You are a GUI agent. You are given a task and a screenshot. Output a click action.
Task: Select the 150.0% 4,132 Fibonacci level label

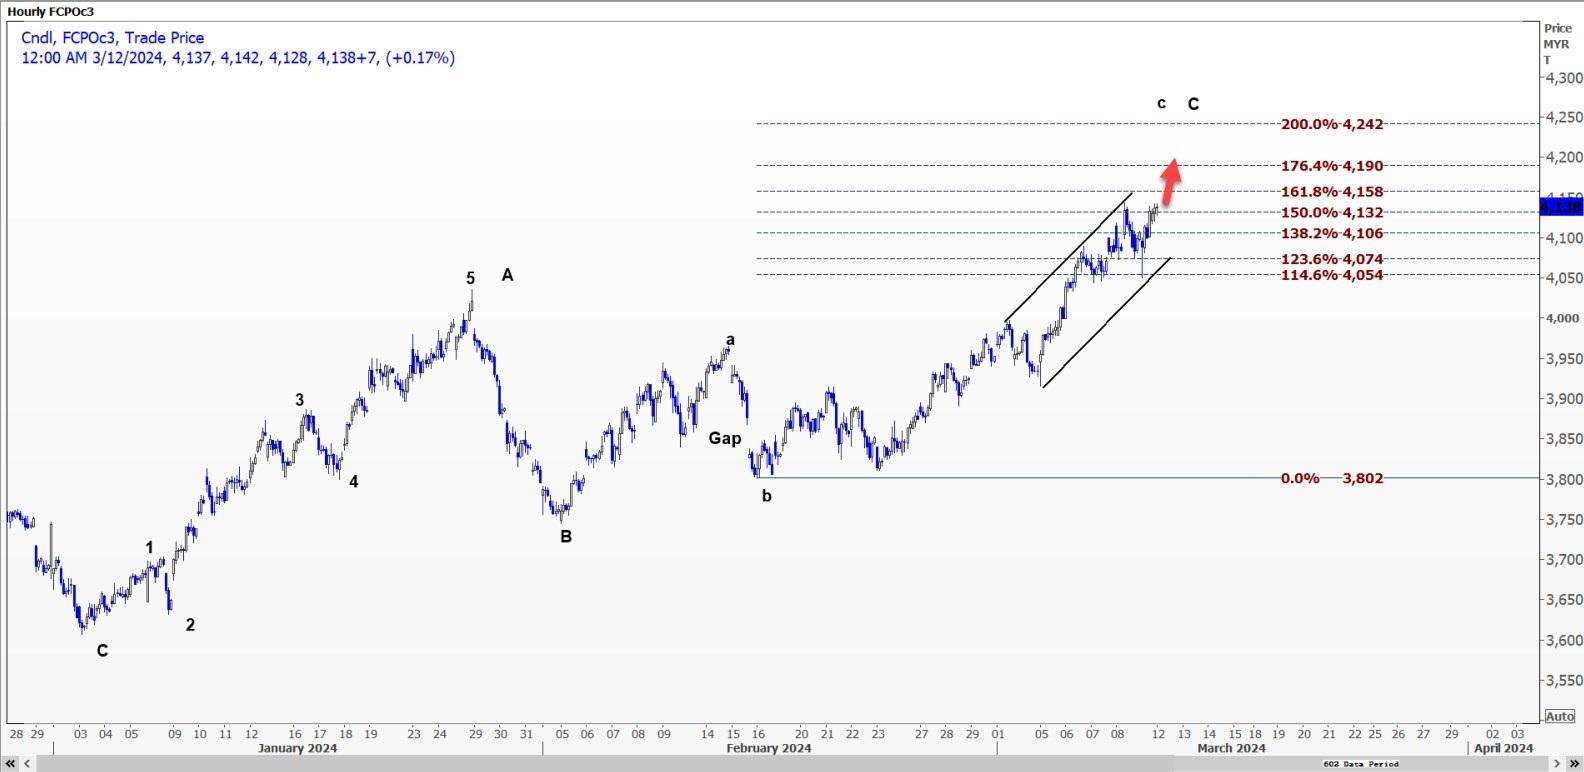(x=1332, y=212)
